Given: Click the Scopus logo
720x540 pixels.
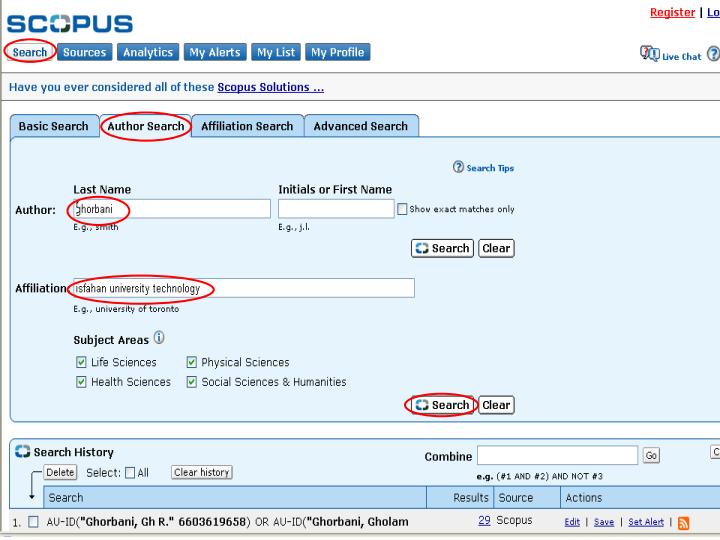Looking at the screenshot, I should pos(70,24).
